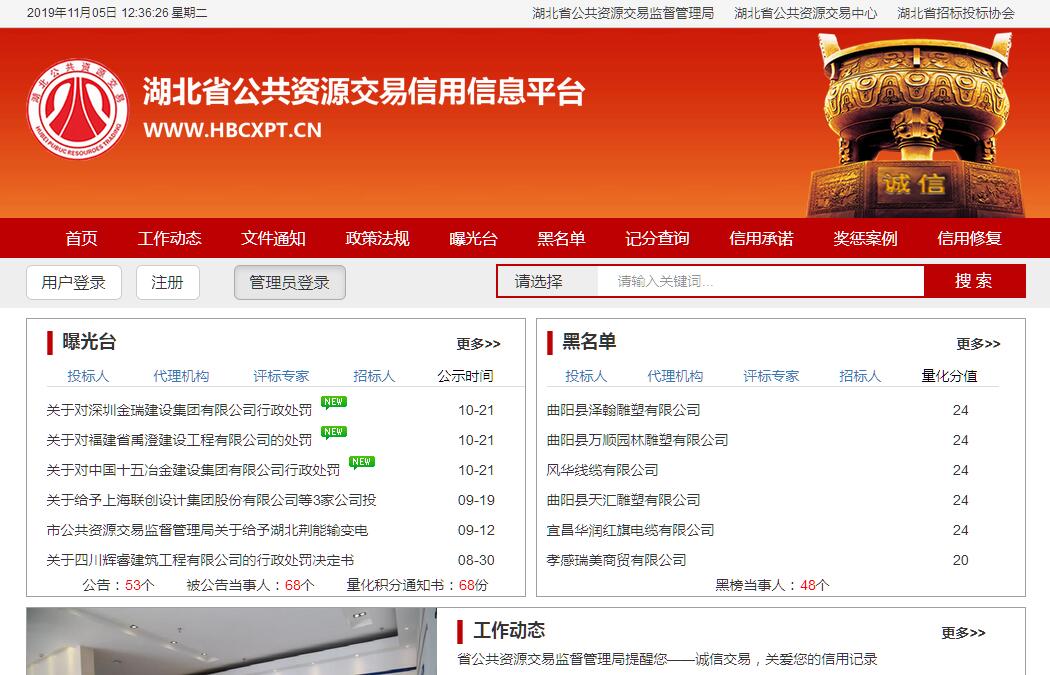
Task: Click the golden tripod 诚信 image
Action: point(912,125)
